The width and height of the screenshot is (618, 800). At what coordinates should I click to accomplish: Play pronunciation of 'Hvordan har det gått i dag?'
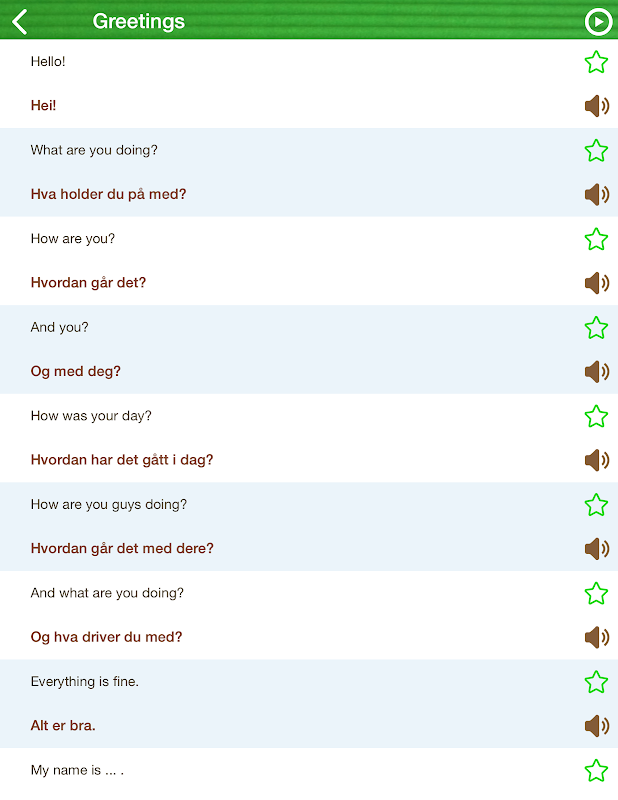597,460
